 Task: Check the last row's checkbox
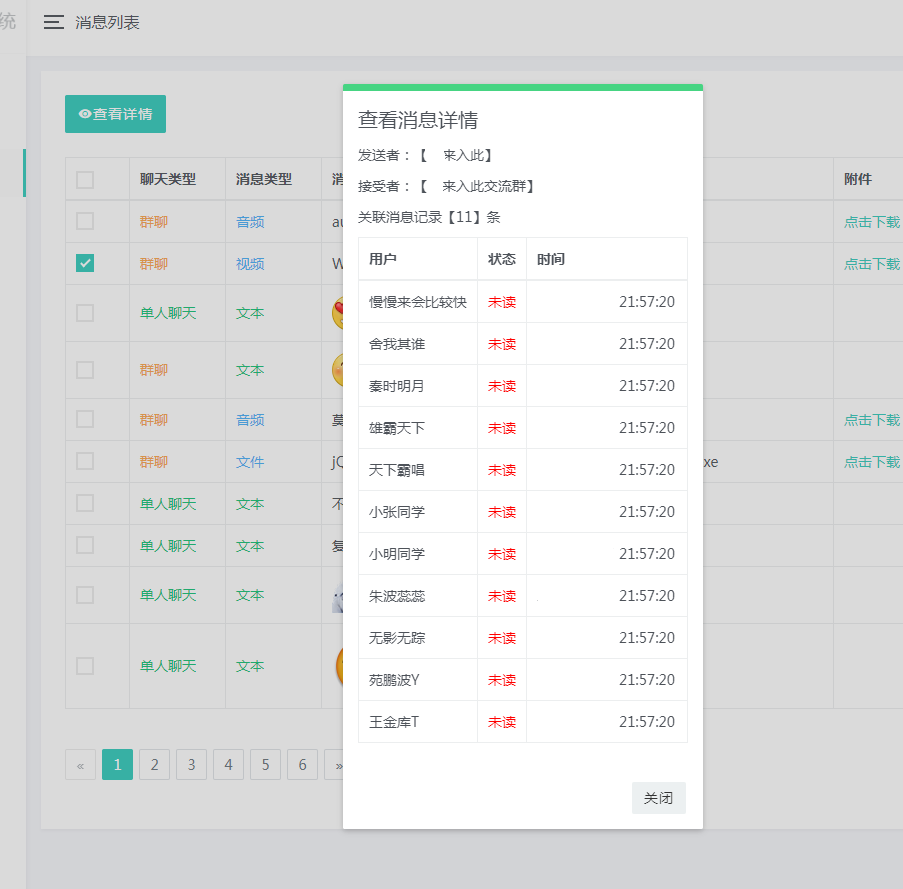point(85,666)
